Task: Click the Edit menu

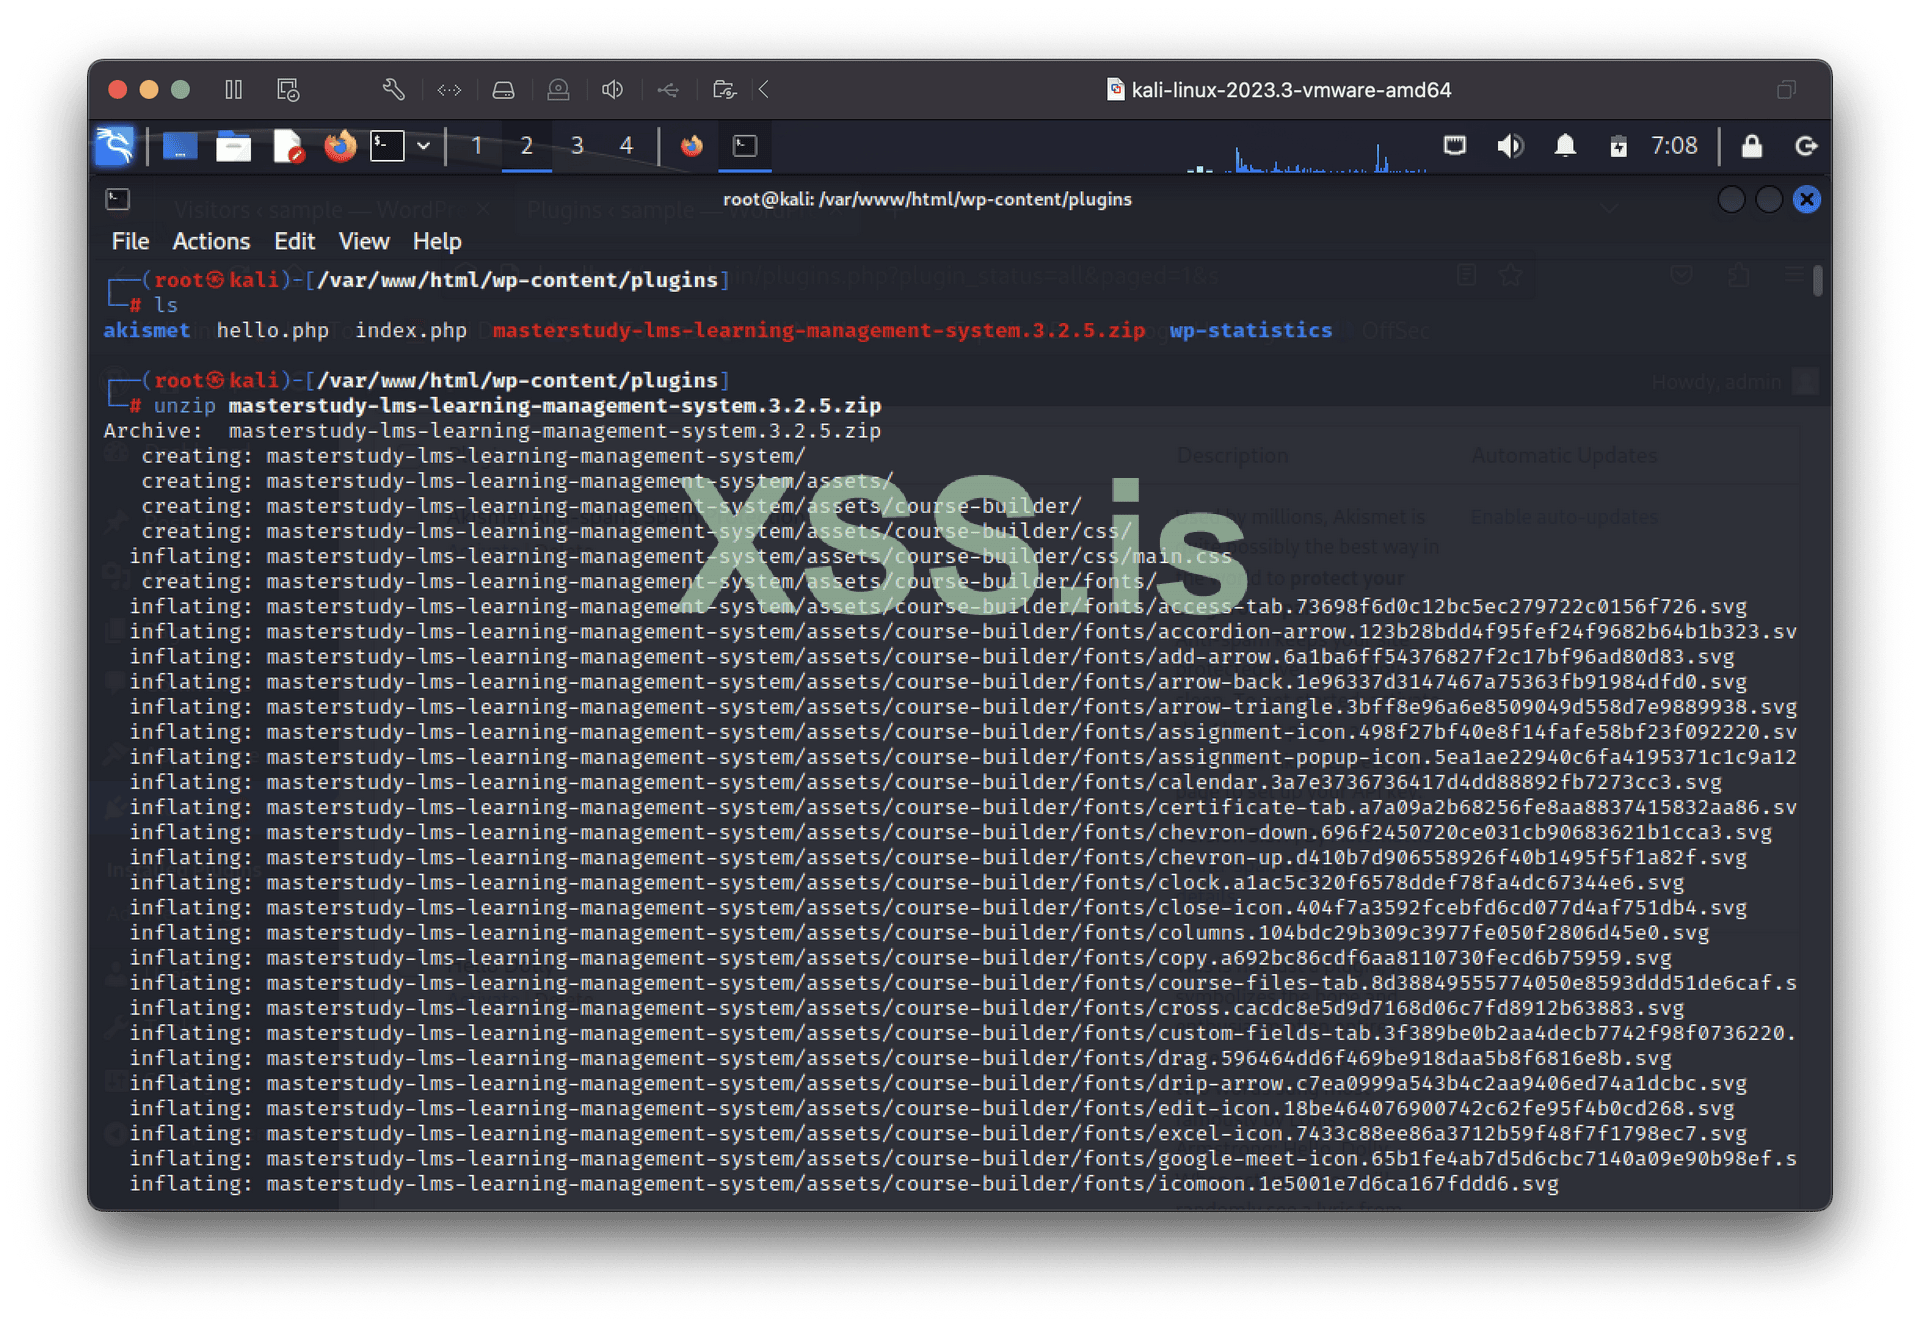Action: pos(294,241)
